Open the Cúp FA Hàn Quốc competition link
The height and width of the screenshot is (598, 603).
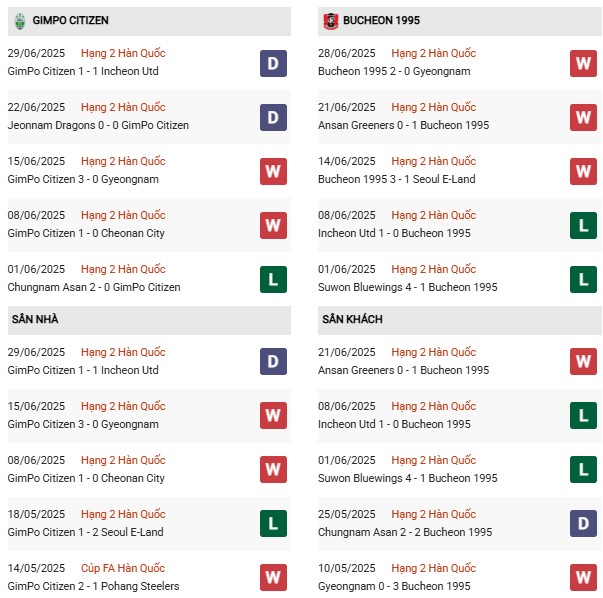pos(123,568)
